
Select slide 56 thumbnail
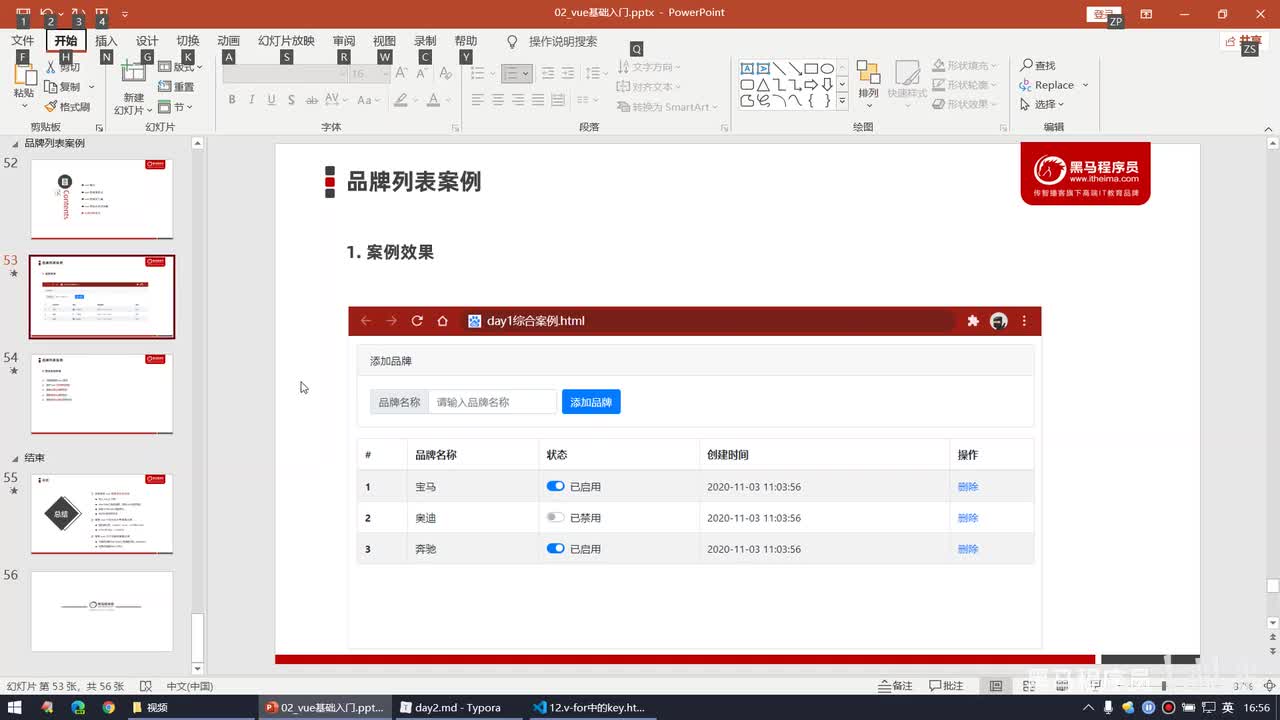102,611
